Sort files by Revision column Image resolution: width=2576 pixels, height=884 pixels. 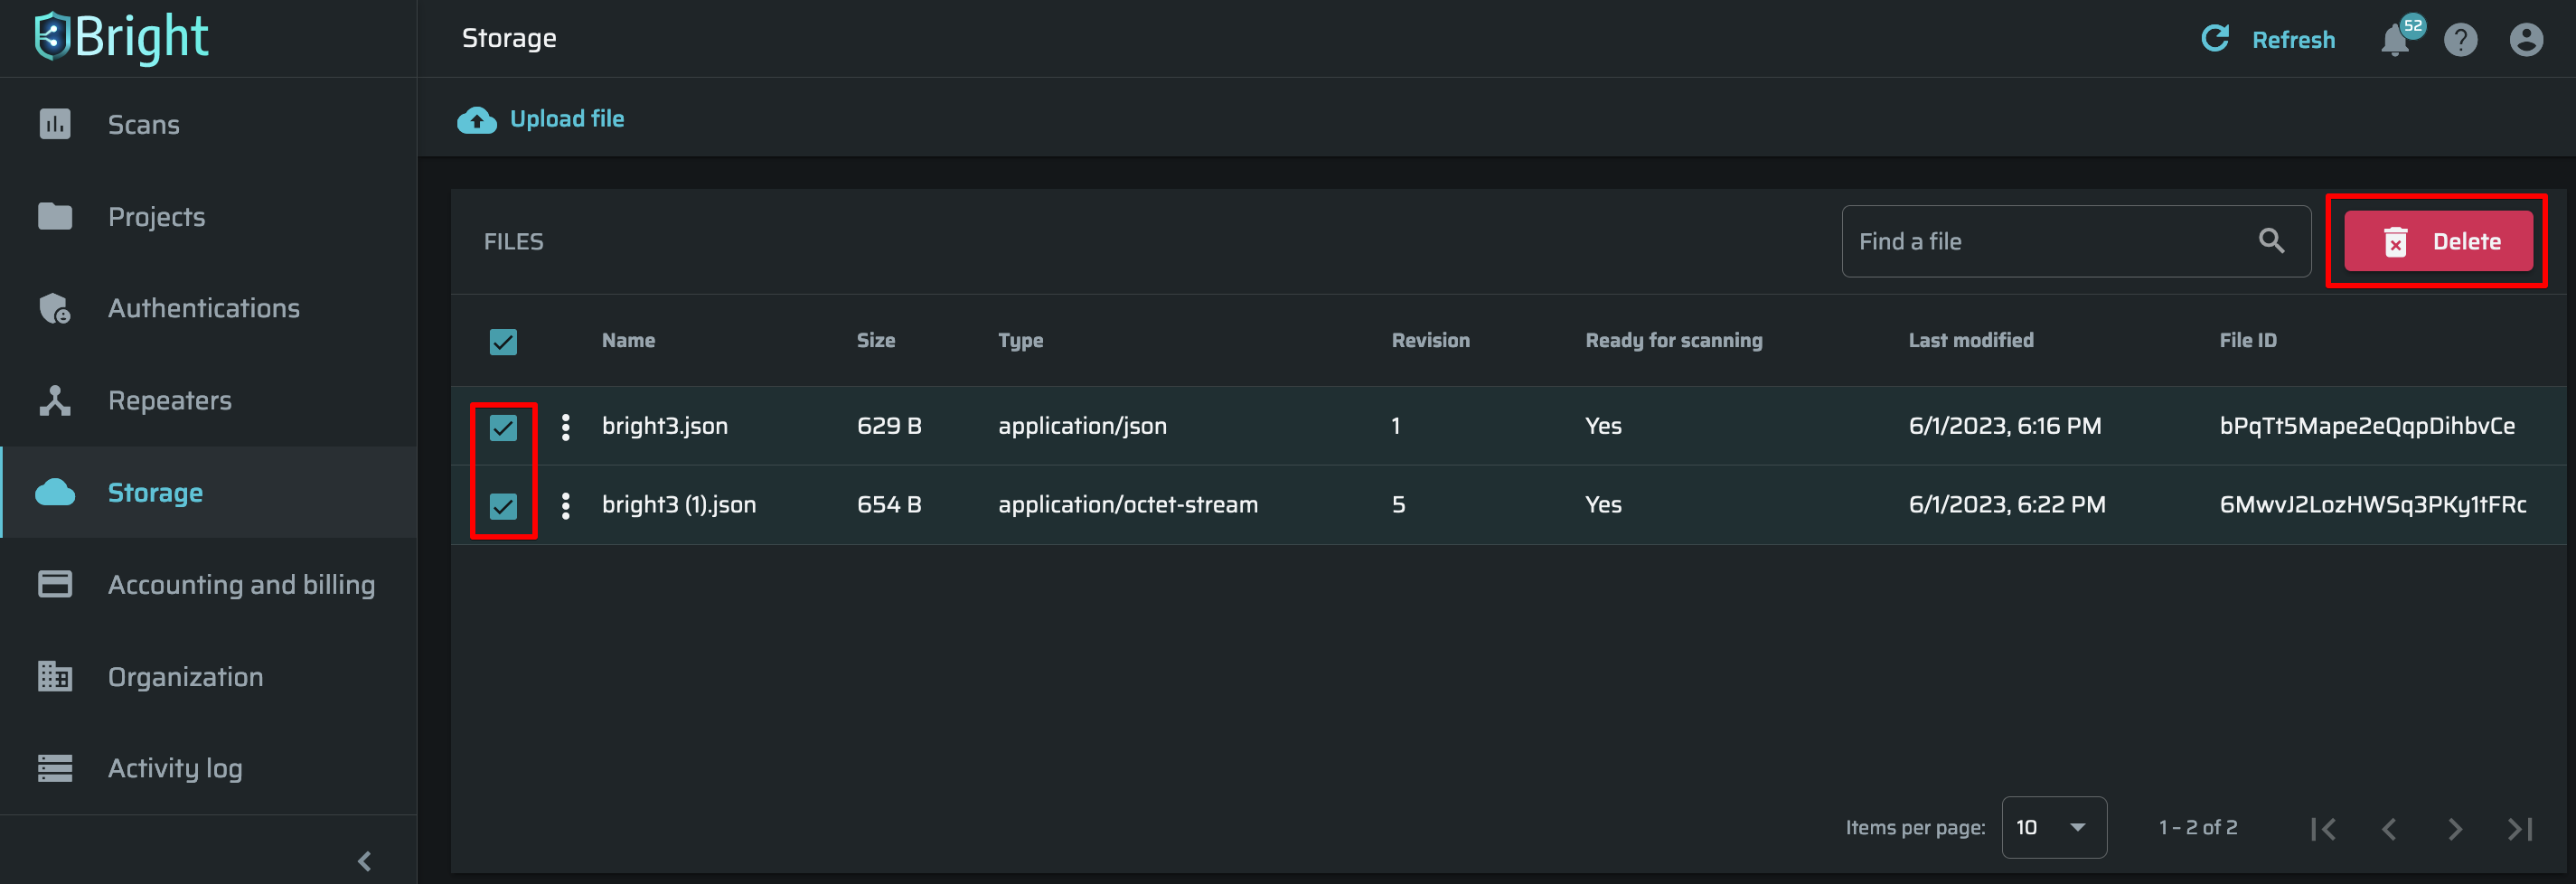(1431, 340)
